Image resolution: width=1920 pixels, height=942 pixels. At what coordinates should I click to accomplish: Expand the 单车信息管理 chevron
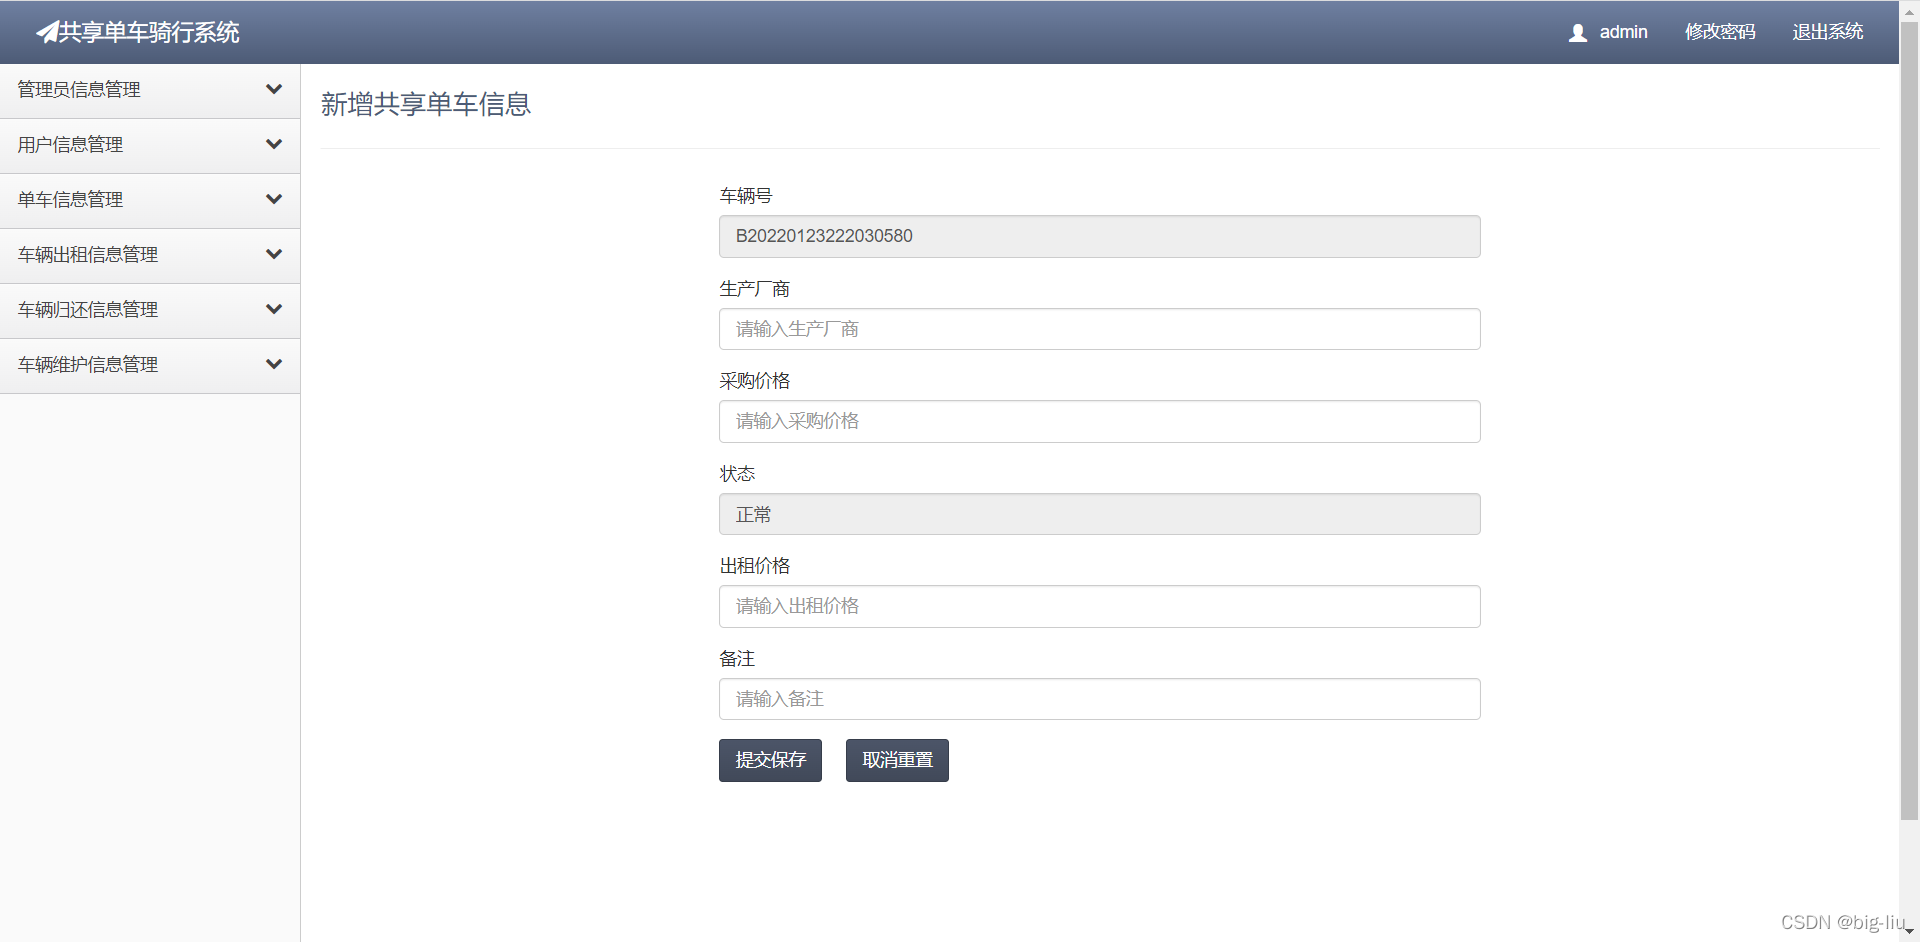(x=274, y=199)
